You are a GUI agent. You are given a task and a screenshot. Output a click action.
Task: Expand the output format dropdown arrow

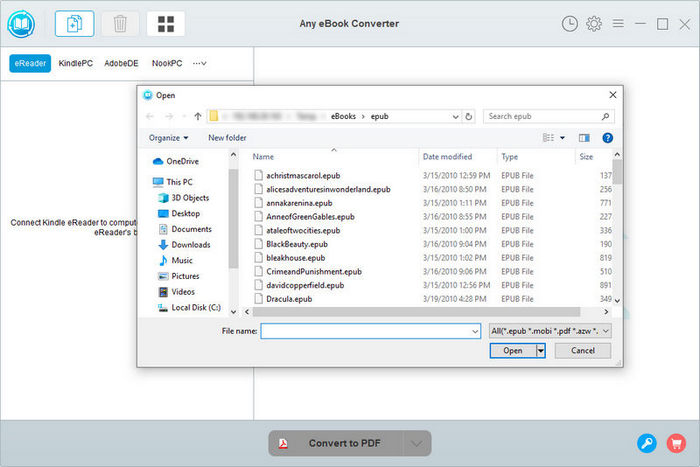(417, 443)
